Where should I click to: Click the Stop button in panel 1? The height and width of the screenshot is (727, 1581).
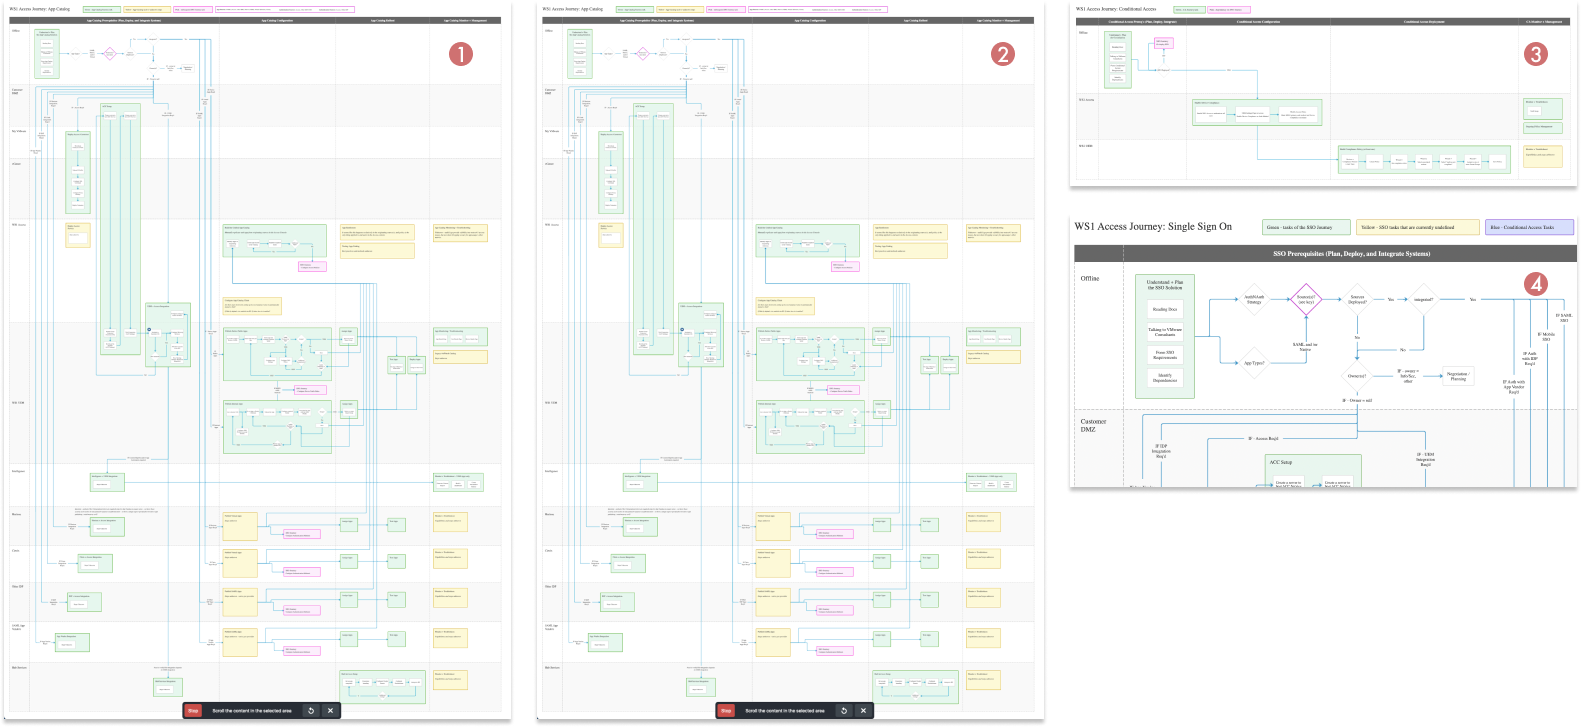click(x=194, y=711)
